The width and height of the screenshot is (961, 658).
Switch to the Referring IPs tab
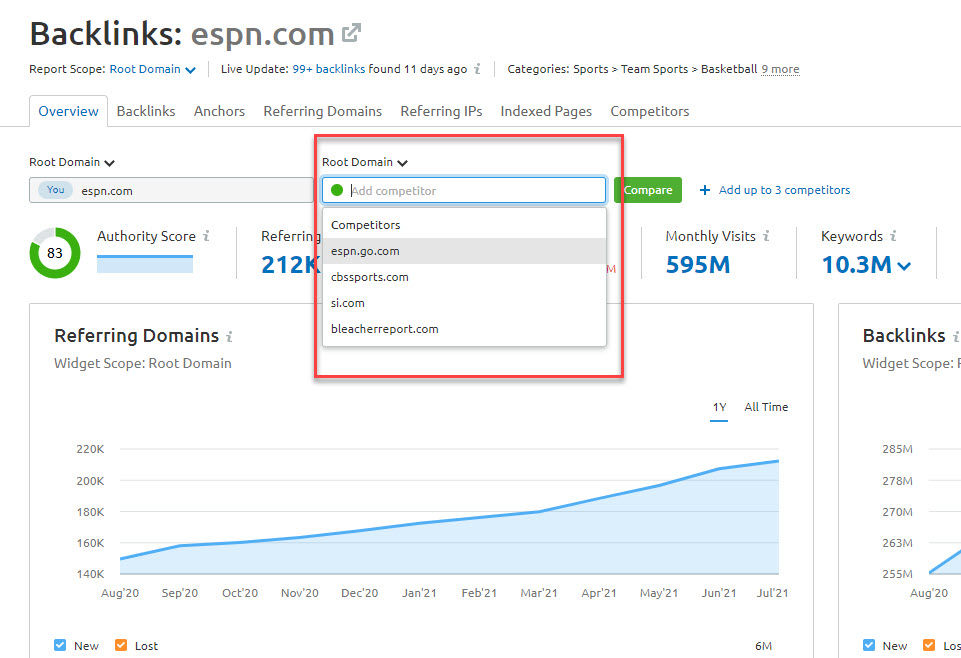pyautogui.click(x=441, y=112)
